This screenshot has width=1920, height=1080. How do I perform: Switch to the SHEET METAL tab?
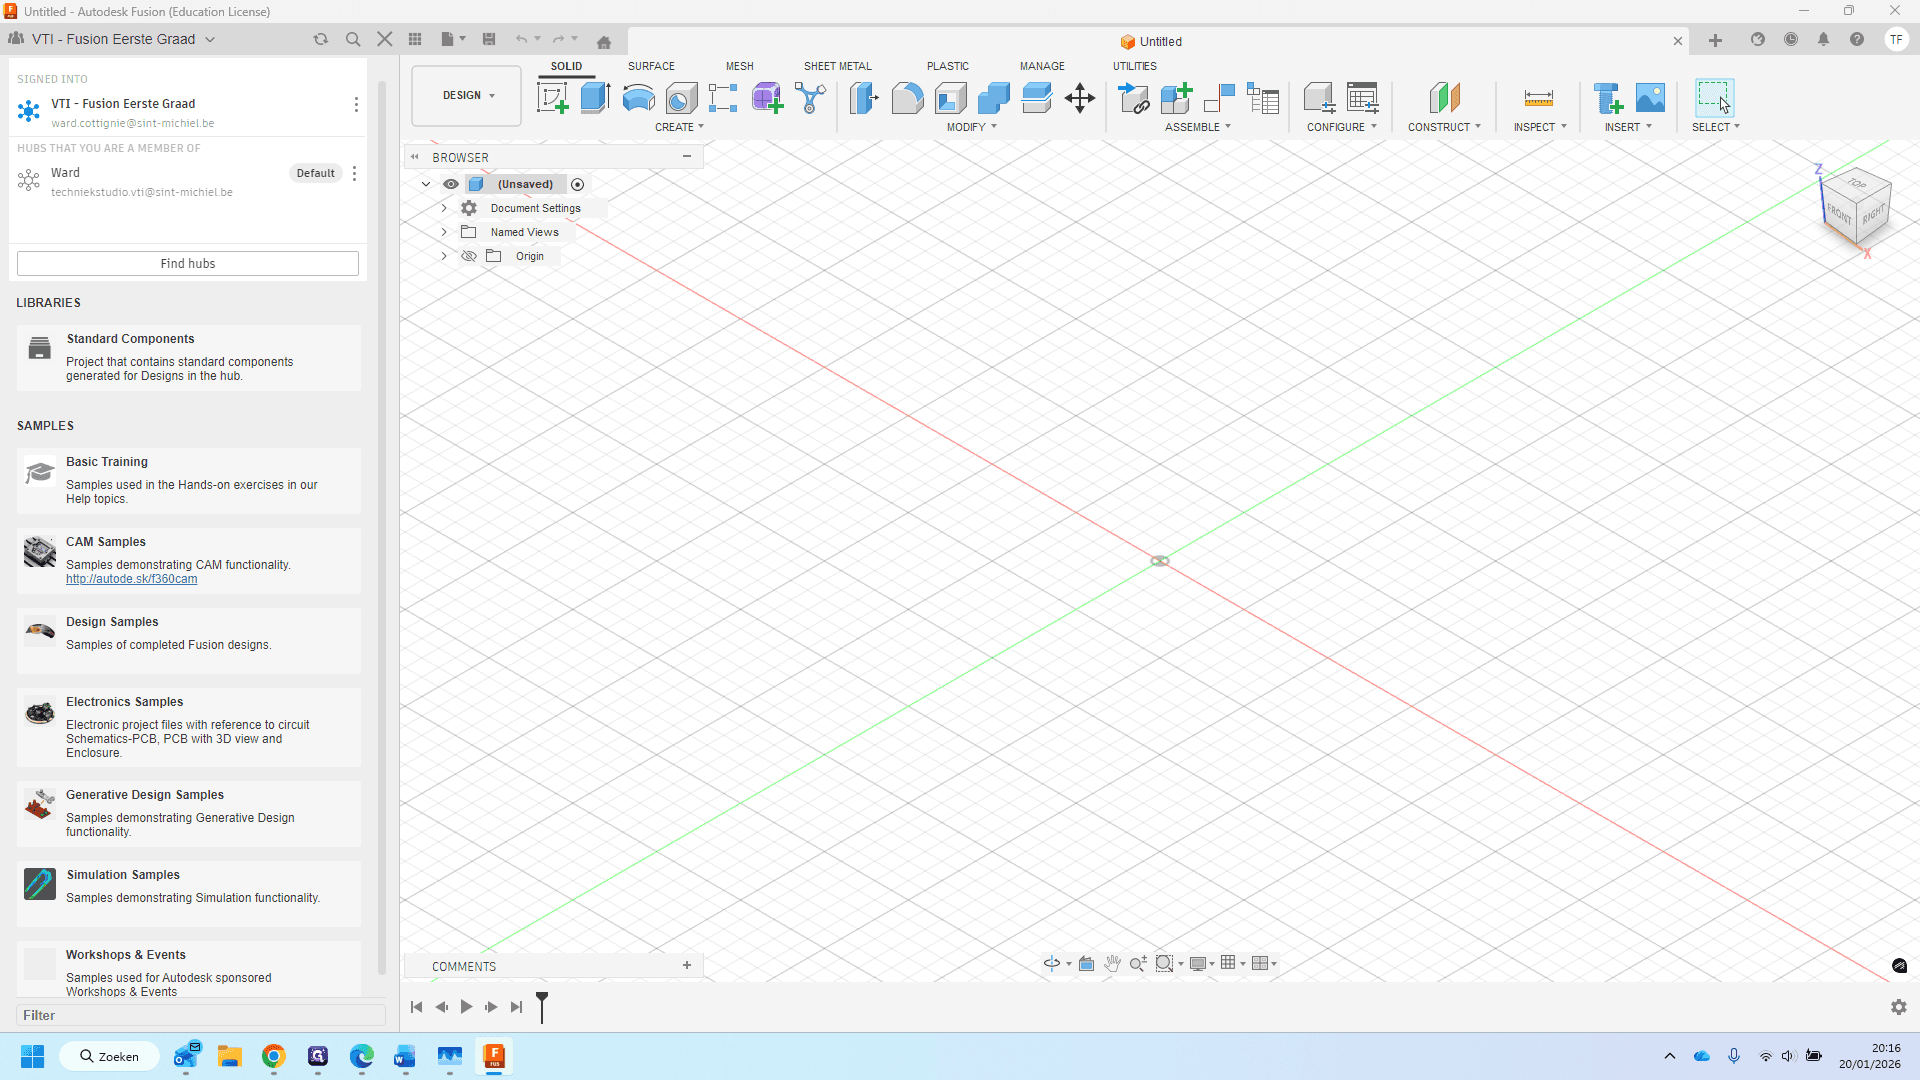(838, 66)
